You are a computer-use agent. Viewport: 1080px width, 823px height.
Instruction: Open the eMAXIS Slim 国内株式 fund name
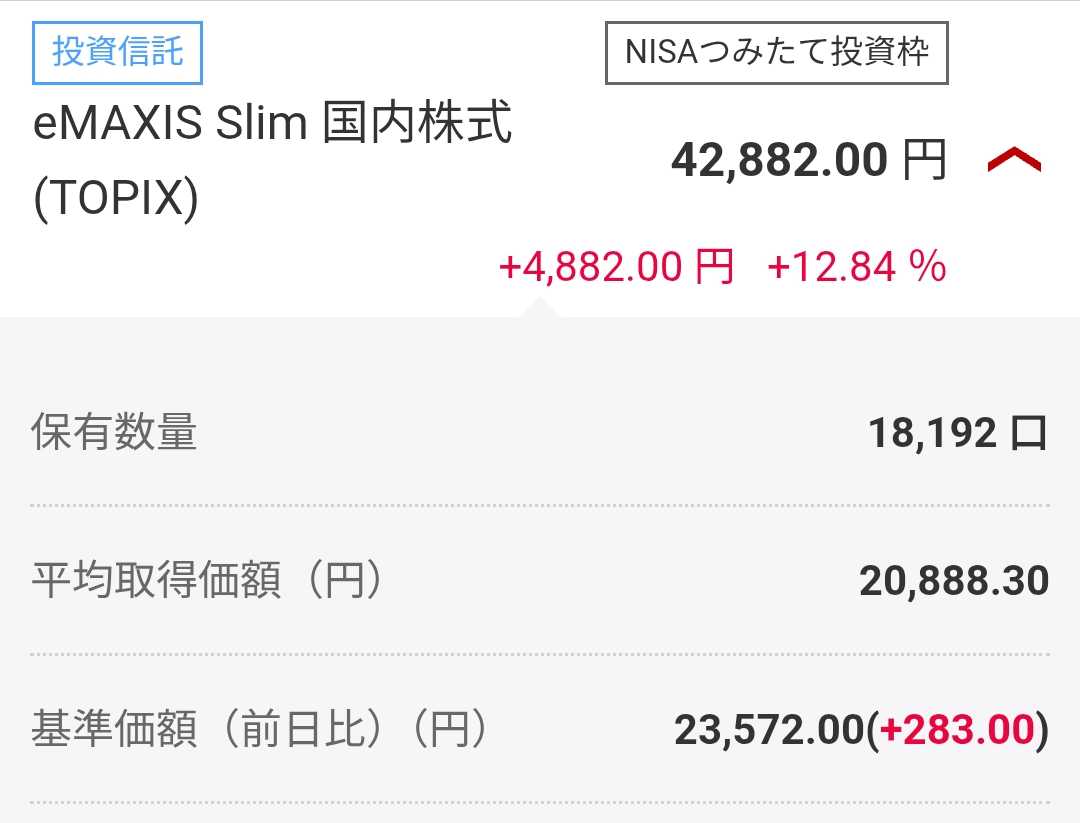pos(272,126)
